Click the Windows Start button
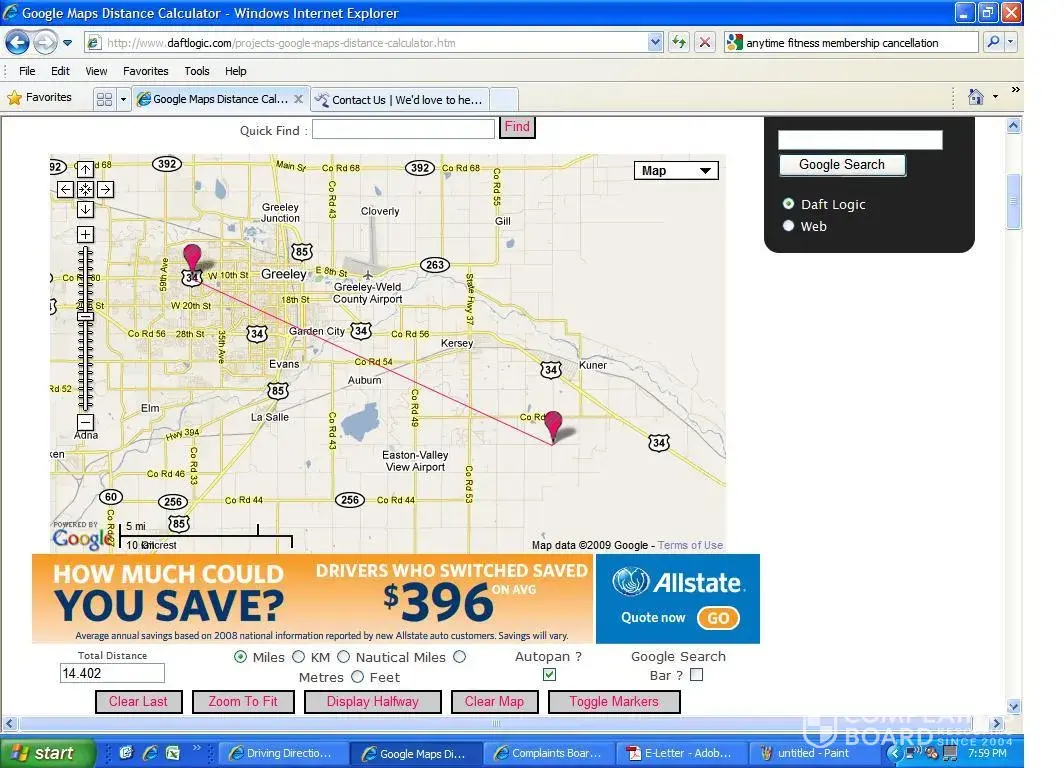Image resolution: width=1064 pixels, height=768 pixels. [47, 753]
